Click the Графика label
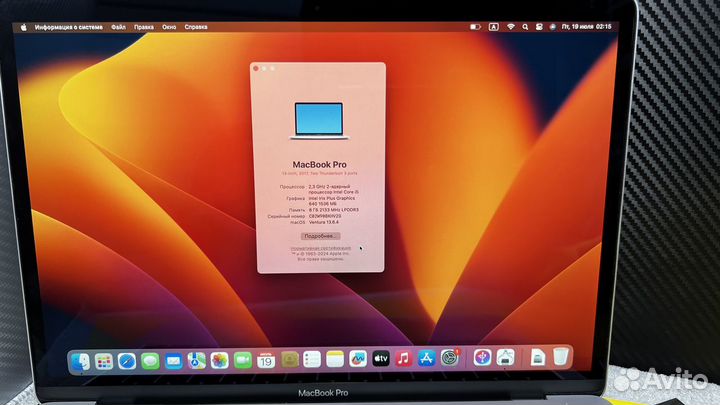 click(x=296, y=198)
